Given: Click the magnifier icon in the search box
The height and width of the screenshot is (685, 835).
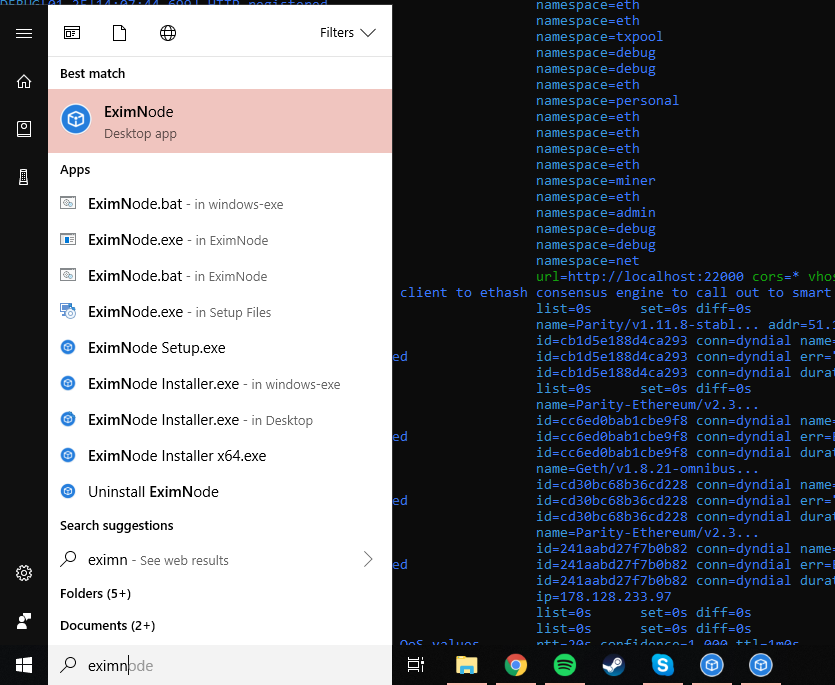Looking at the screenshot, I should 68,665.
